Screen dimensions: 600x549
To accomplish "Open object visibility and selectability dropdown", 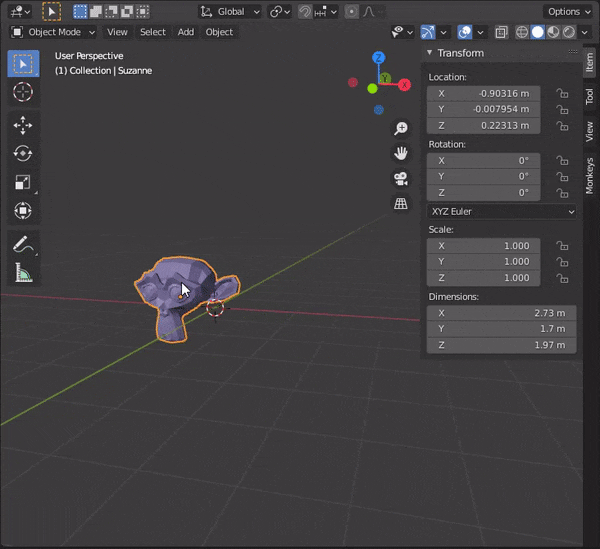I will [x=402, y=33].
